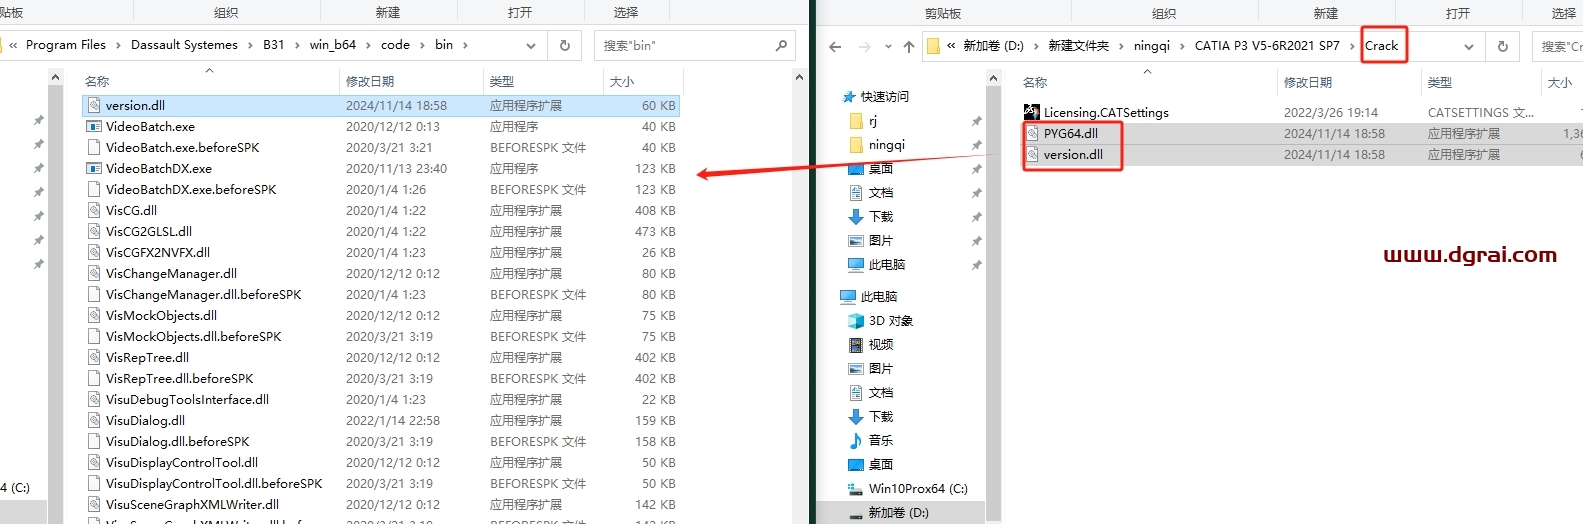
Task: Sort left window by 修改日期 column
Action: pyautogui.click(x=370, y=81)
